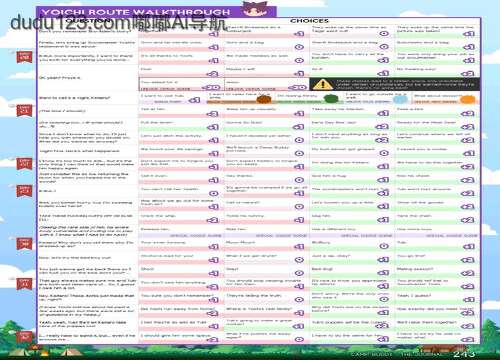The height and width of the screenshot is (360, 500).
Task: Choose the 'Bad dog!' answer
Action: tap(352, 271)
